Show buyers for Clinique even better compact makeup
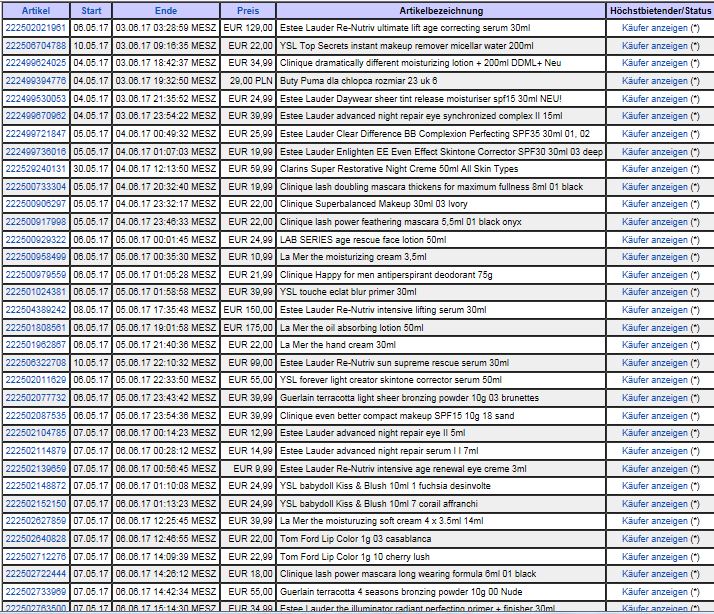The height and width of the screenshot is (614, 714). pos(654,415)
